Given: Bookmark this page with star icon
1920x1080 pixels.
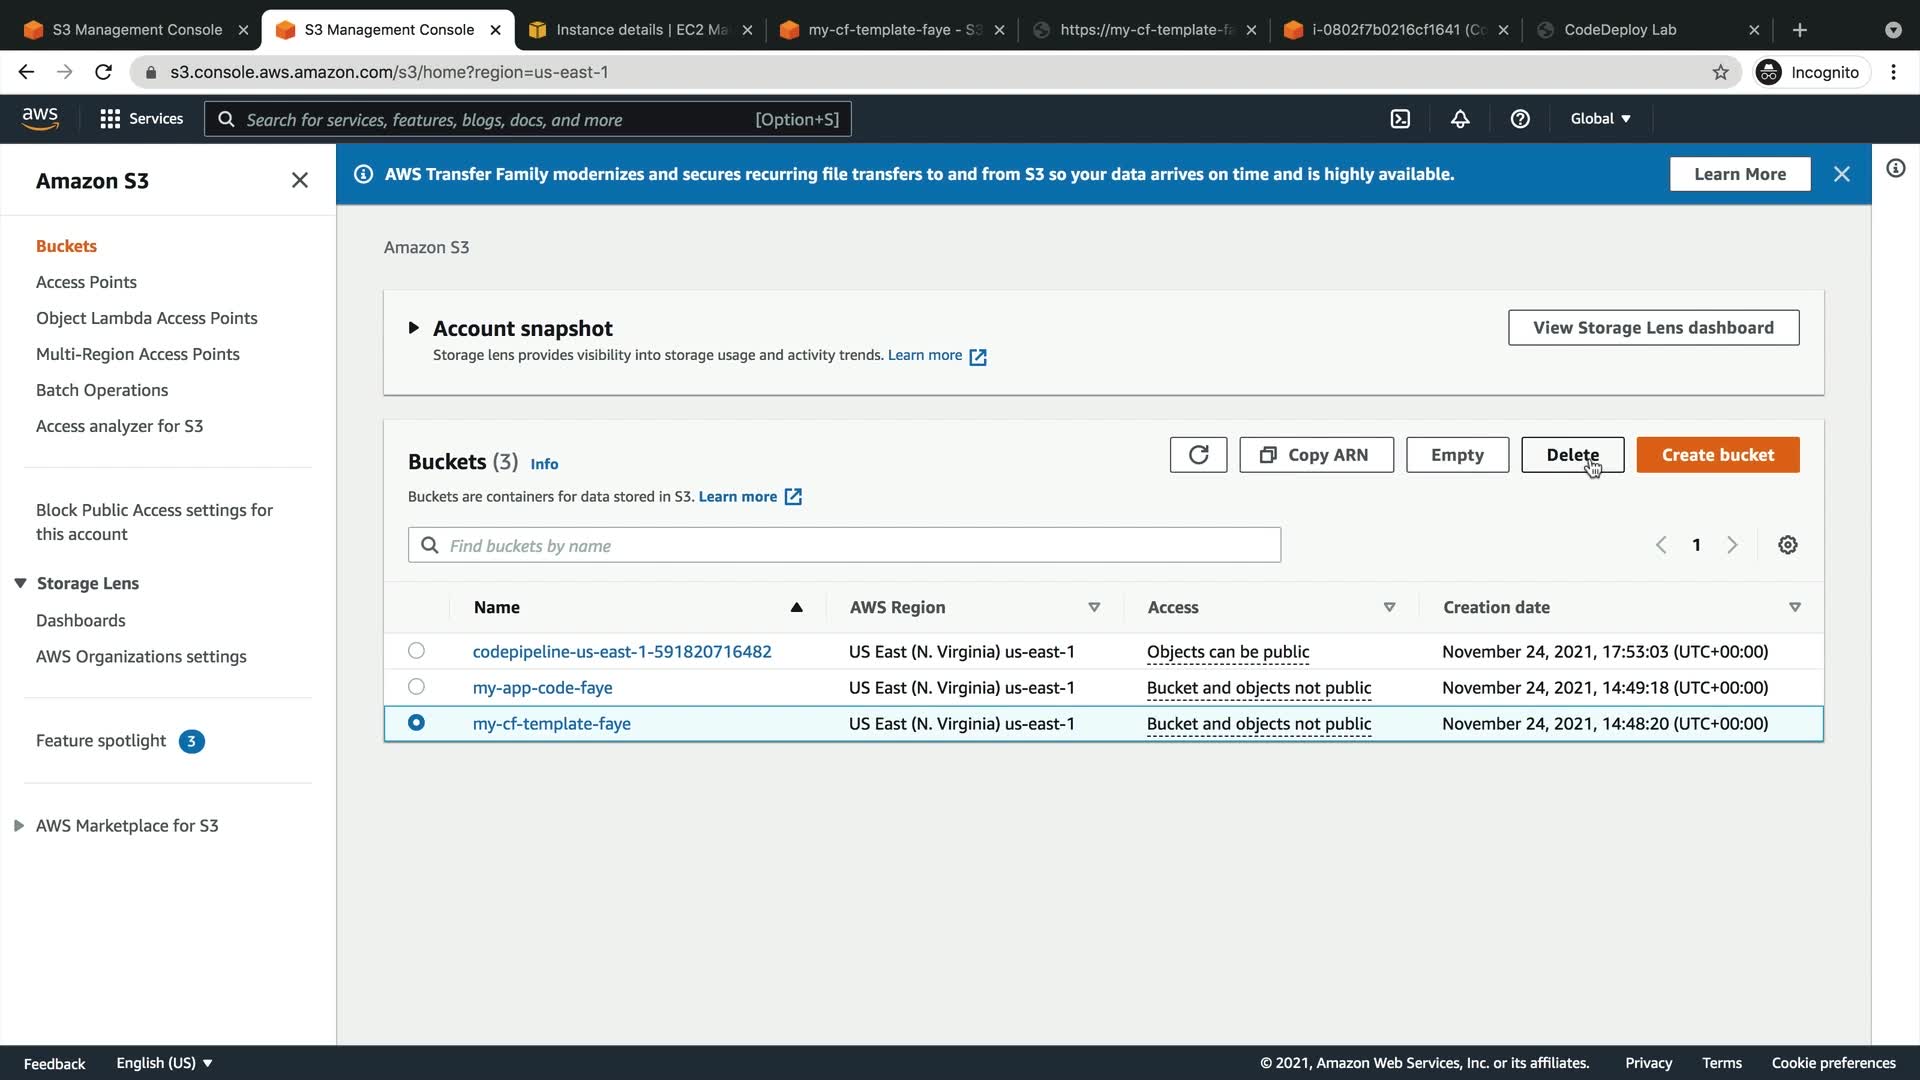Looking at the screenshot, I should pos(1720,72).
